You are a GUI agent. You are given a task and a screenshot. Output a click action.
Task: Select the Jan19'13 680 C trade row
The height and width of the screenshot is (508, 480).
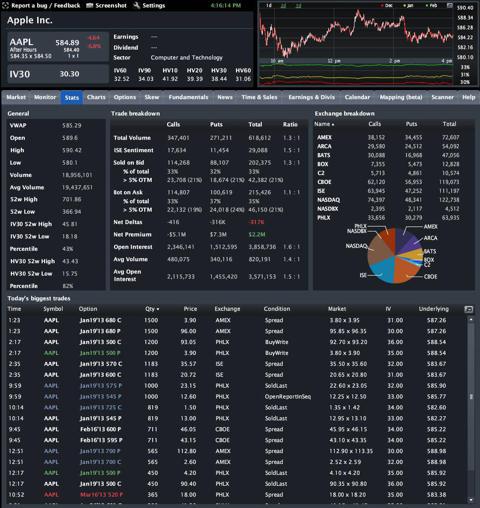click(x=236, y=320)
